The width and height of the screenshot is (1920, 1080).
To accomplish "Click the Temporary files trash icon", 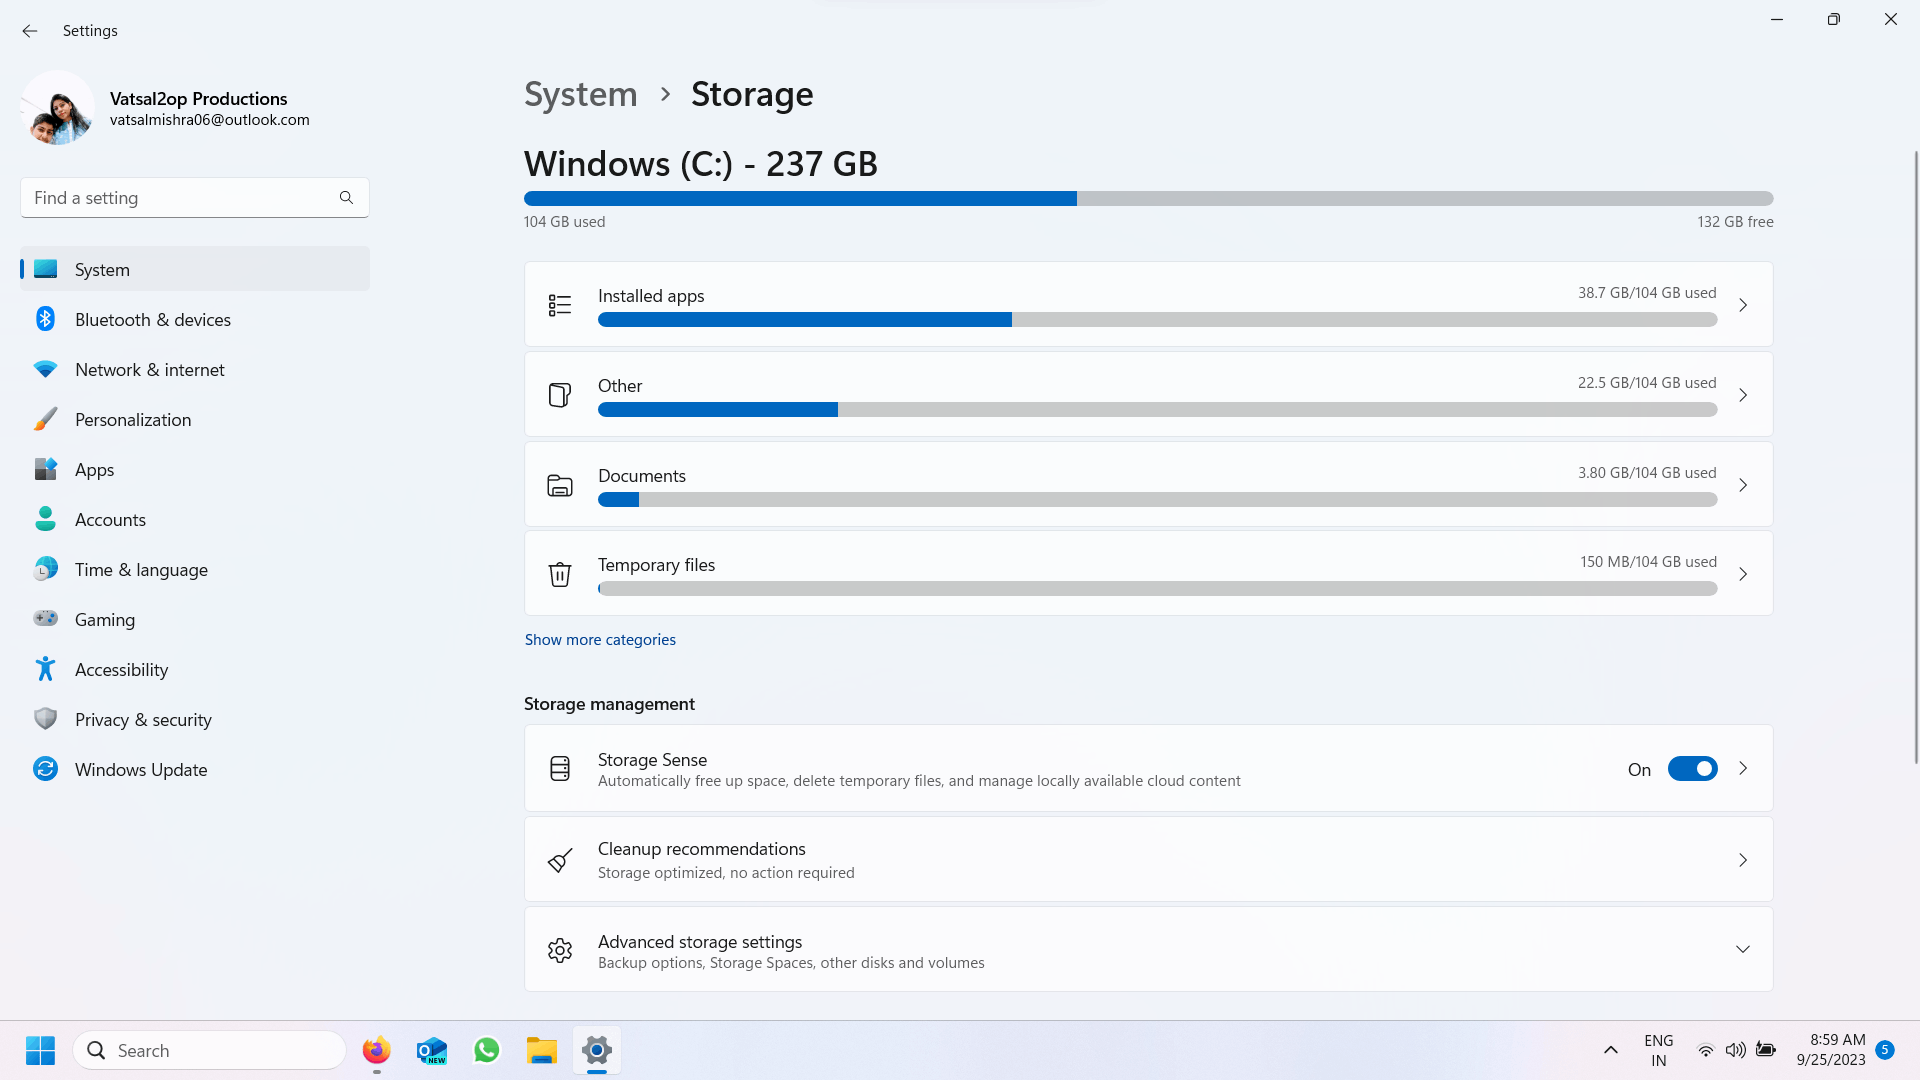I will [x=560, y=574].
